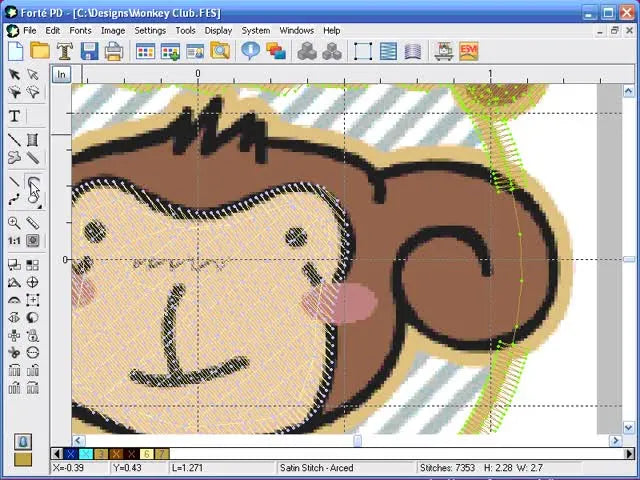Expand the Tools menu
Screen dimensions: 640x480
coord(185,31)
